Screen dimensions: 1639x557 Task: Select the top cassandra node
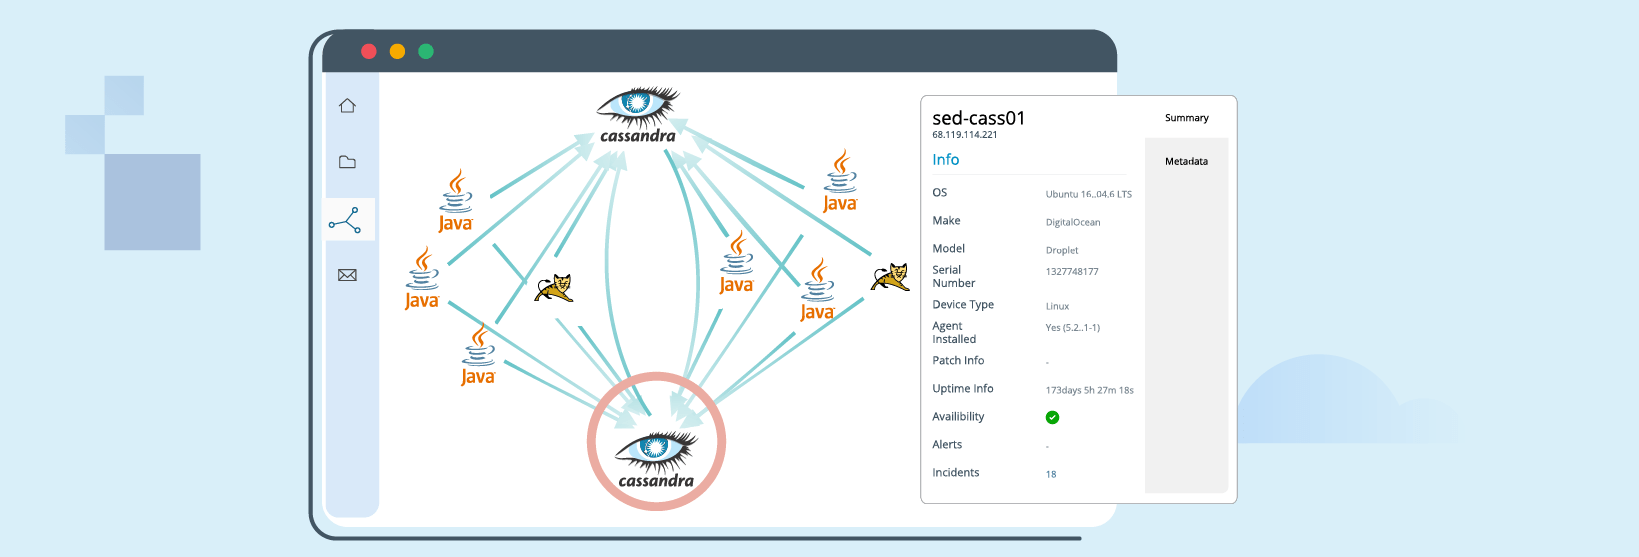coord(638,114)
